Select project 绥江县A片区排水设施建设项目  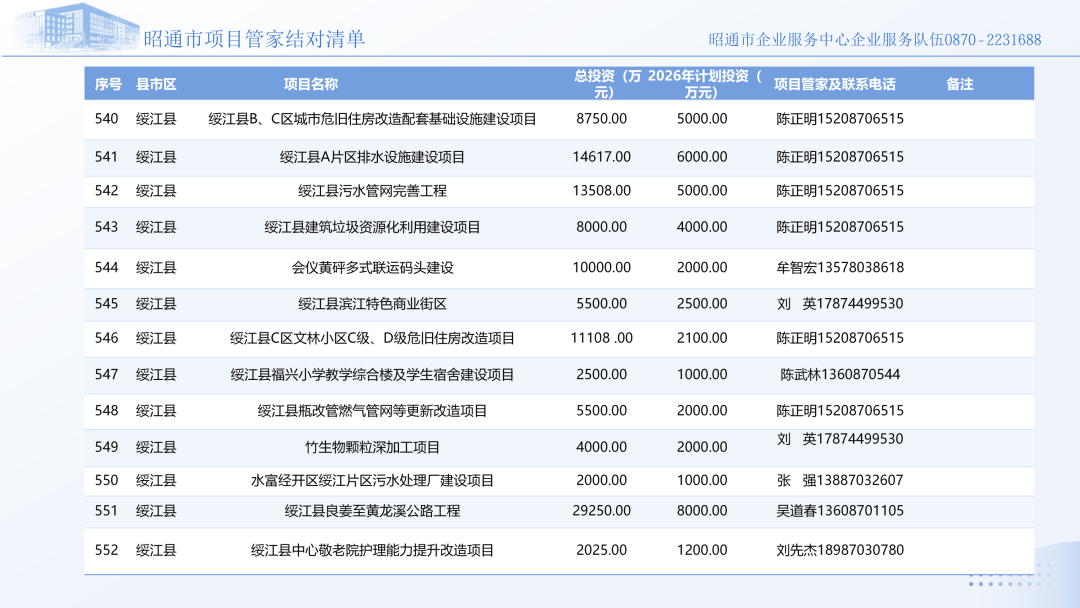[x=373, y=157]
